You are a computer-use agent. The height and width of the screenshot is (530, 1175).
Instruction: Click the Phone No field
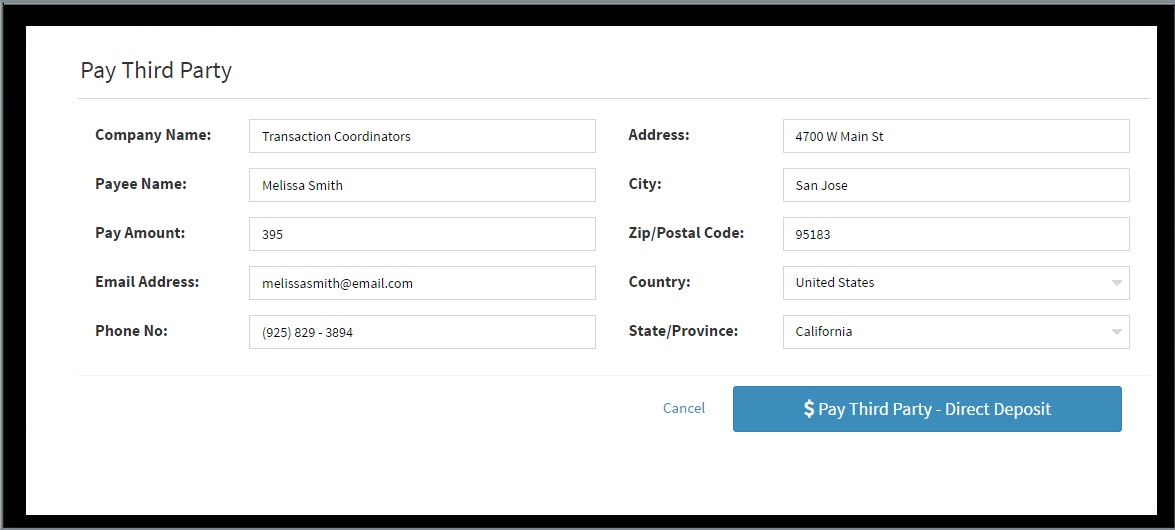(x=423, y=332)
